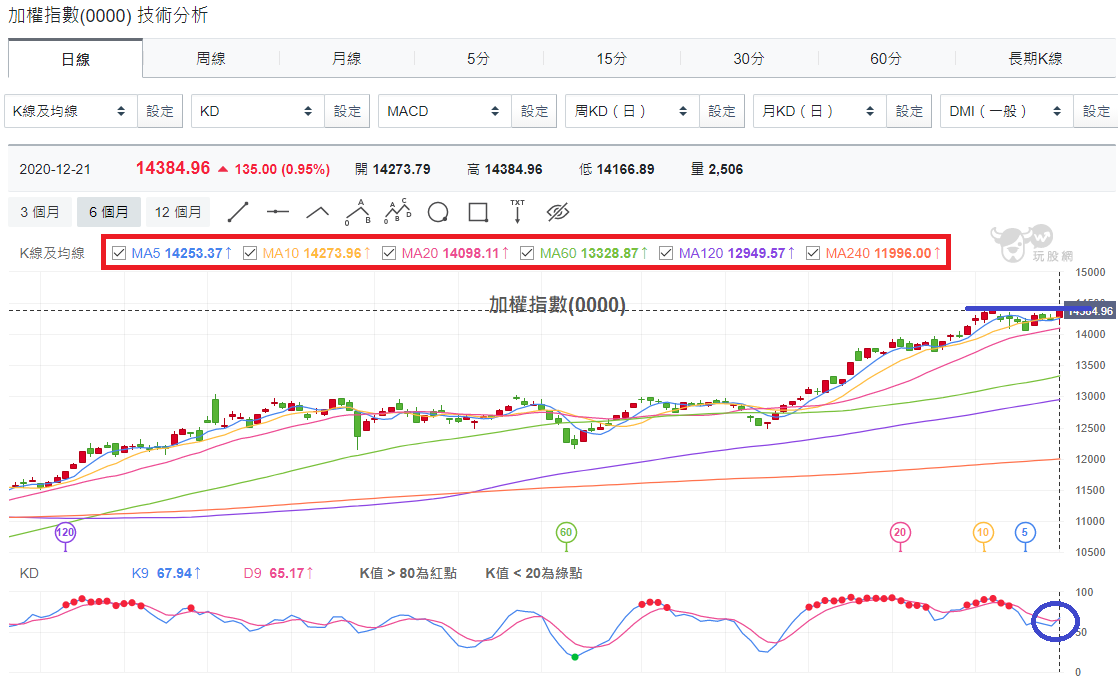The width and height of the screenshot is (1118, 676).
Task: Select the TXT text annotation tool
Action: [x=518, y=212]
